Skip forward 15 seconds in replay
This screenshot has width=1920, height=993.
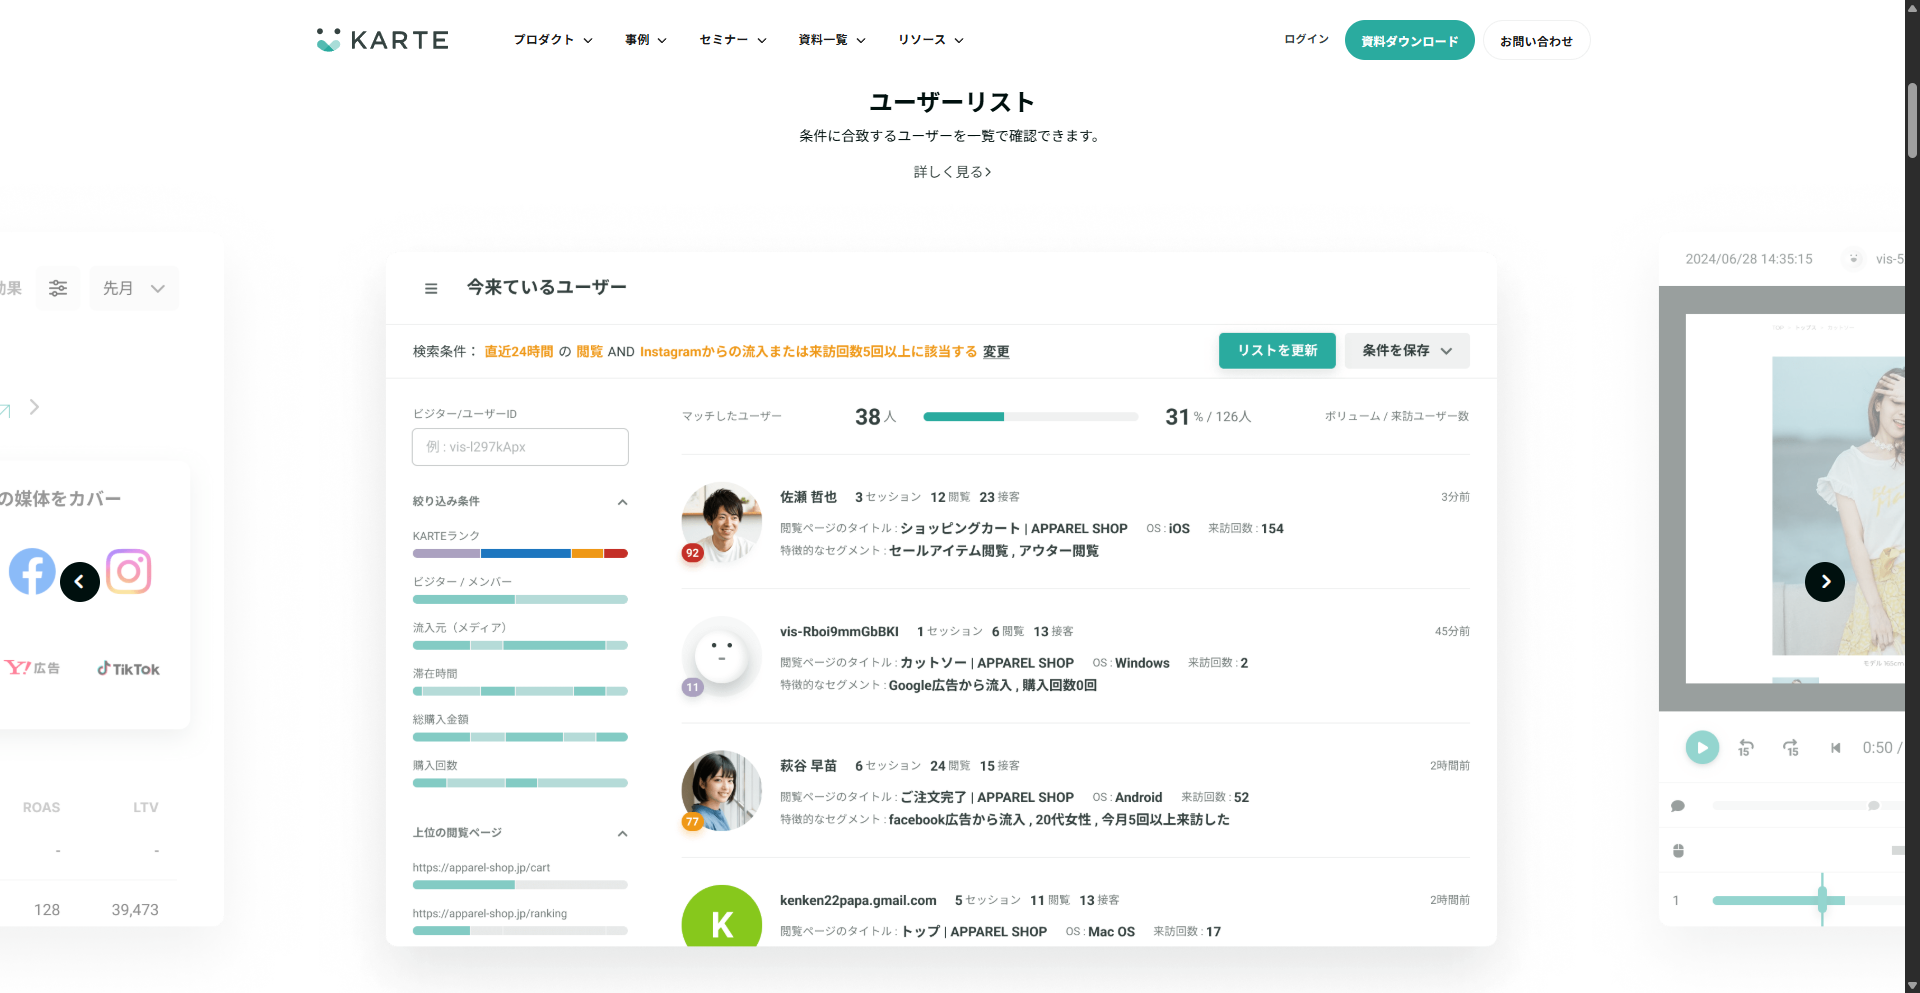1791,748
